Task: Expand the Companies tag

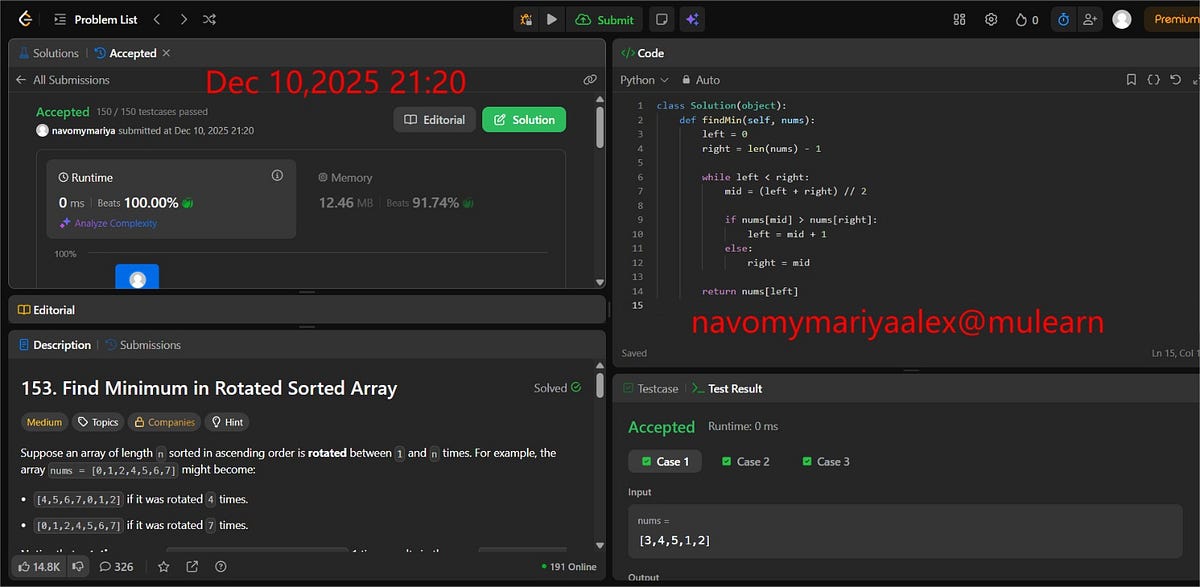Action: tap(164, 422)
